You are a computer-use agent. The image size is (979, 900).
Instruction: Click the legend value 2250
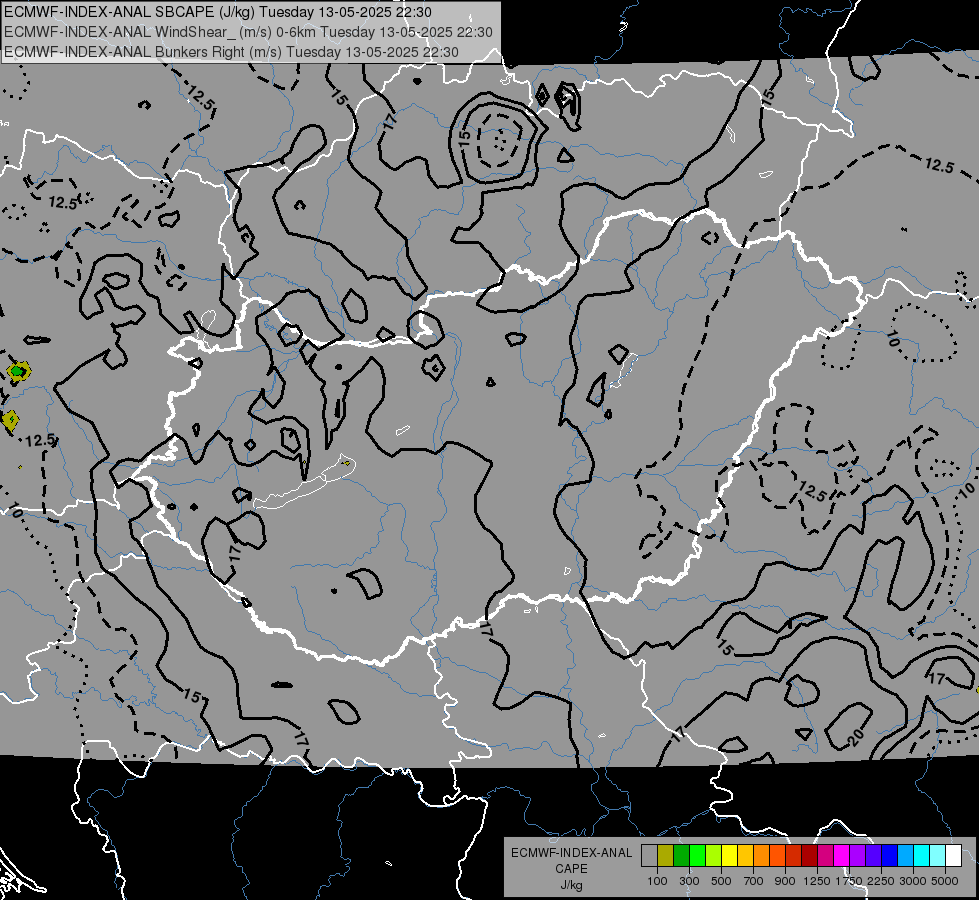[x=881, y=881]
